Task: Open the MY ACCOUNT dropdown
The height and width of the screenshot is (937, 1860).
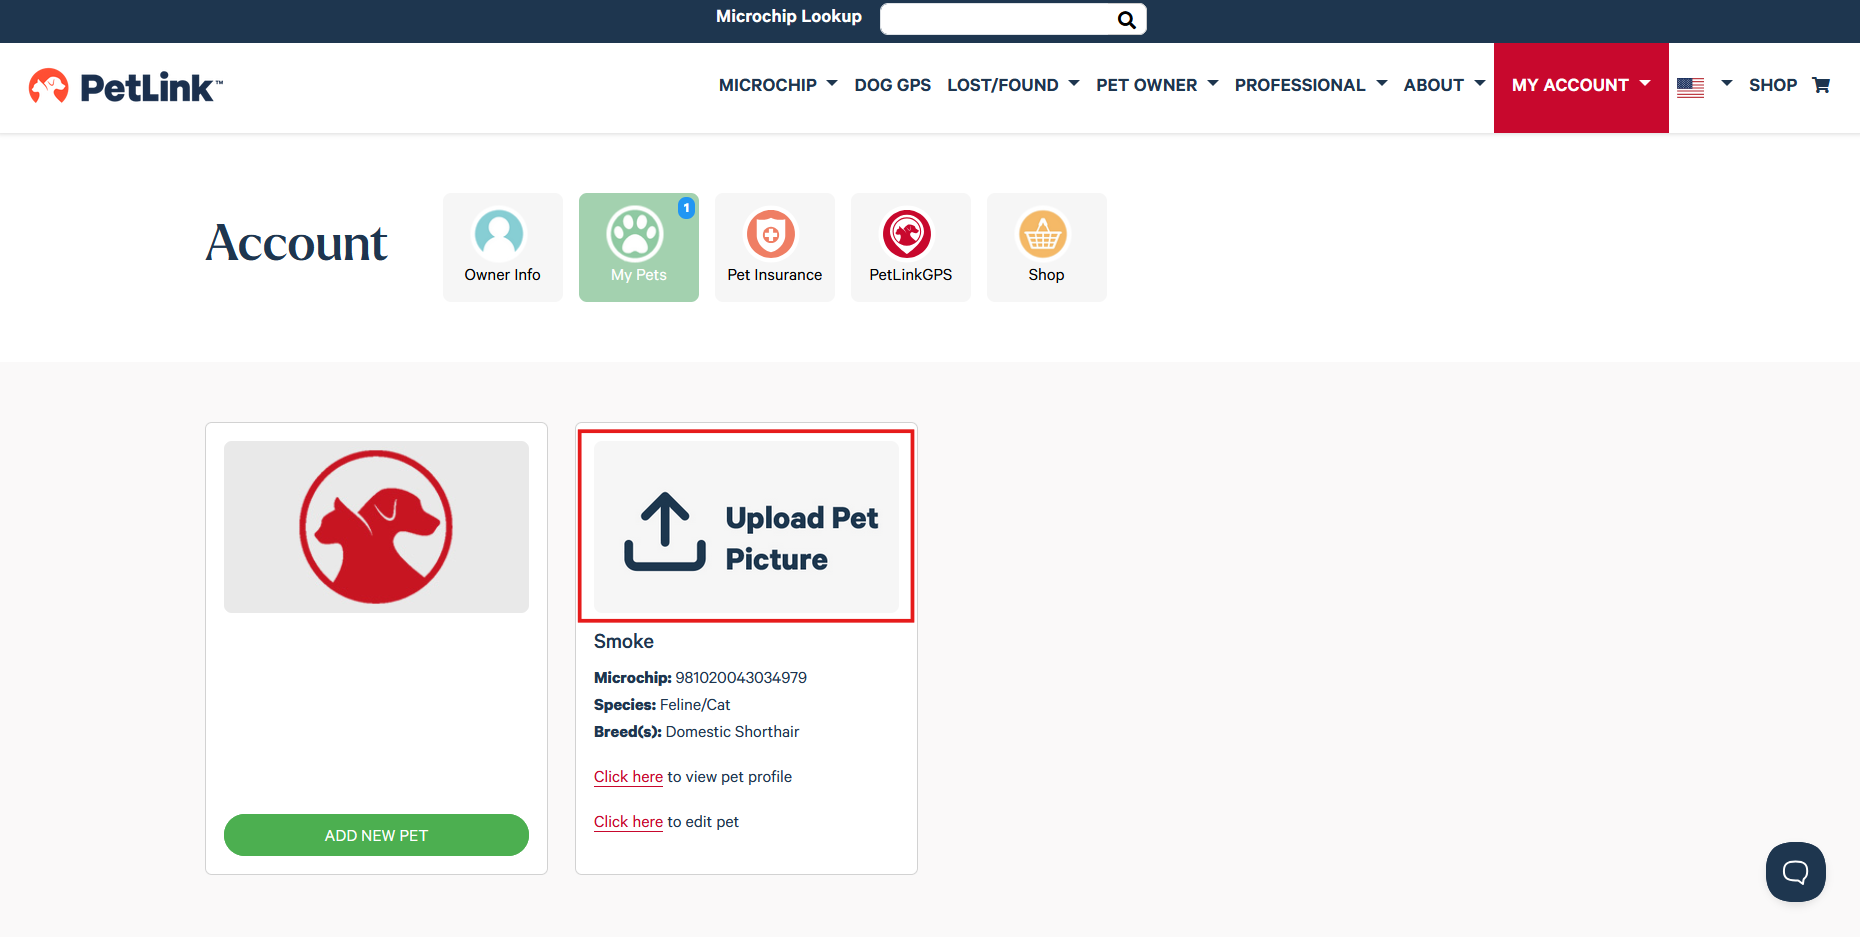Action: click(x=1581, y=87)
